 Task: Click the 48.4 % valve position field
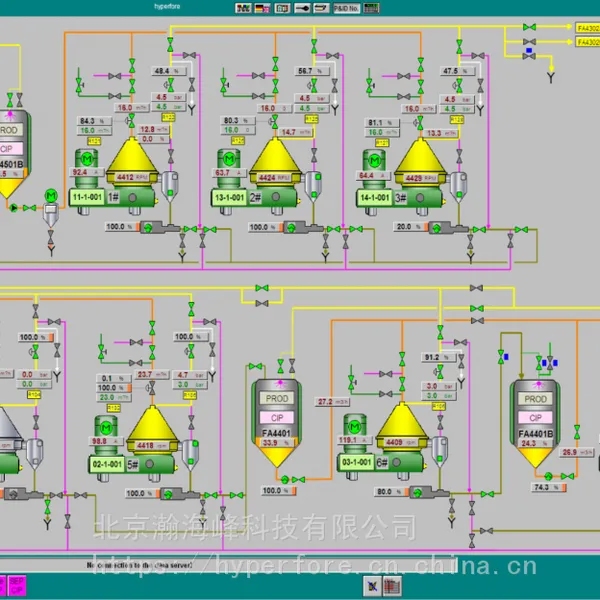pyautogui.click(x=170, y=71)
